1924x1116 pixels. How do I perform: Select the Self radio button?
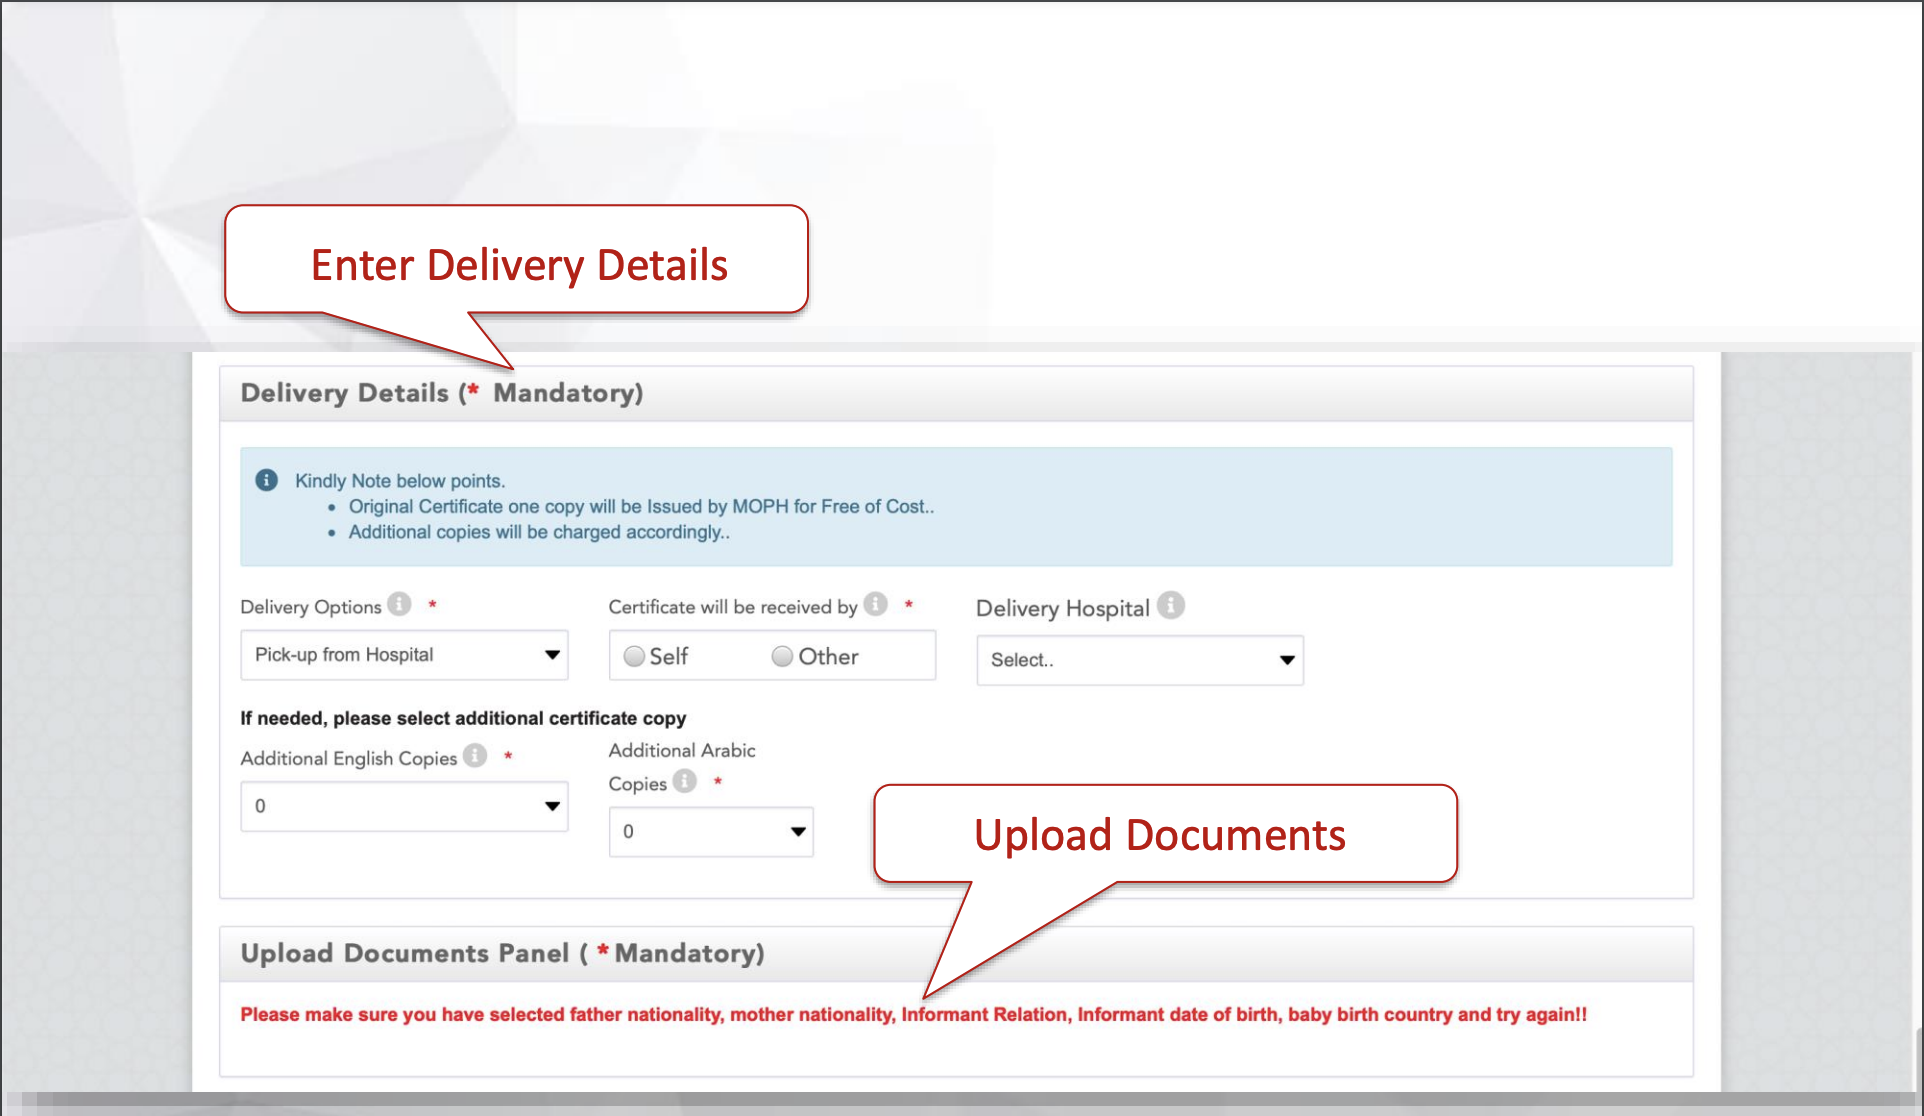click(633, 656)
